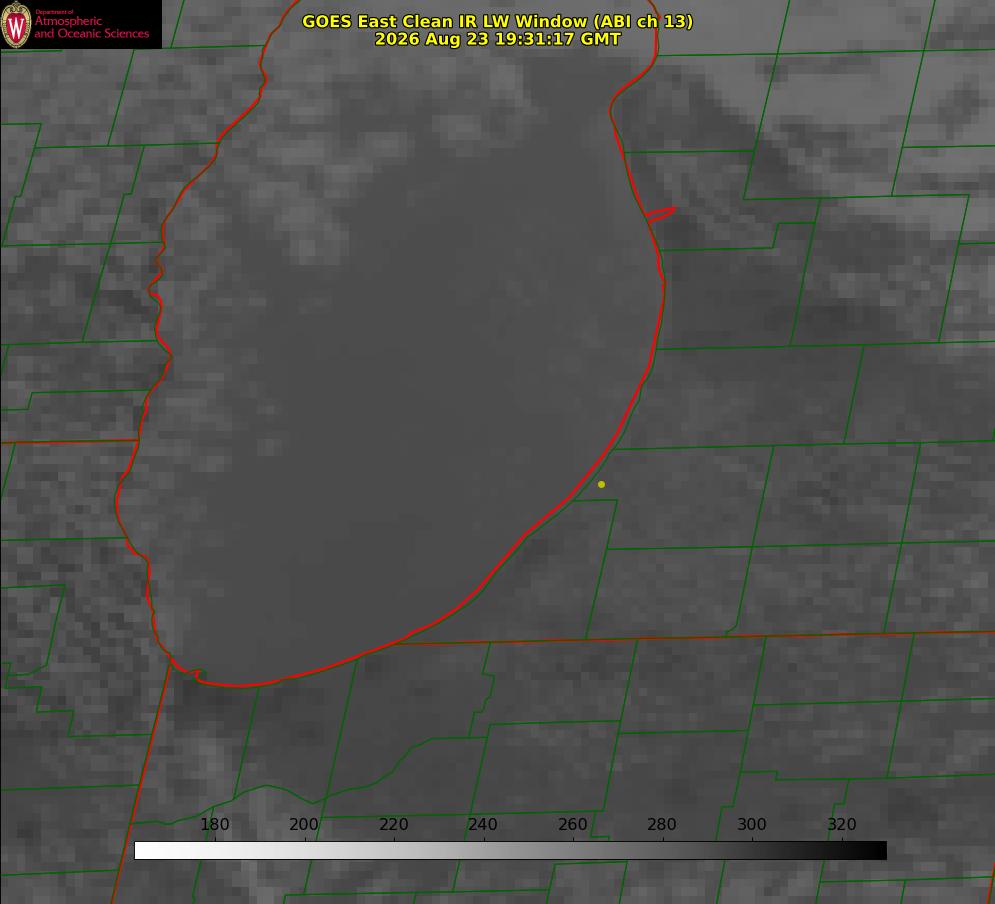
Task: Click the 200 label on the colorbar
Action: click(x=304, y=824)
